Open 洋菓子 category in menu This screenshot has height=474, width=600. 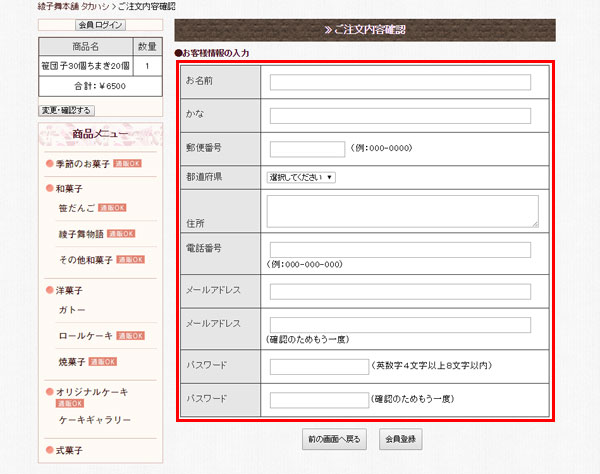click(x=69, y=290)
